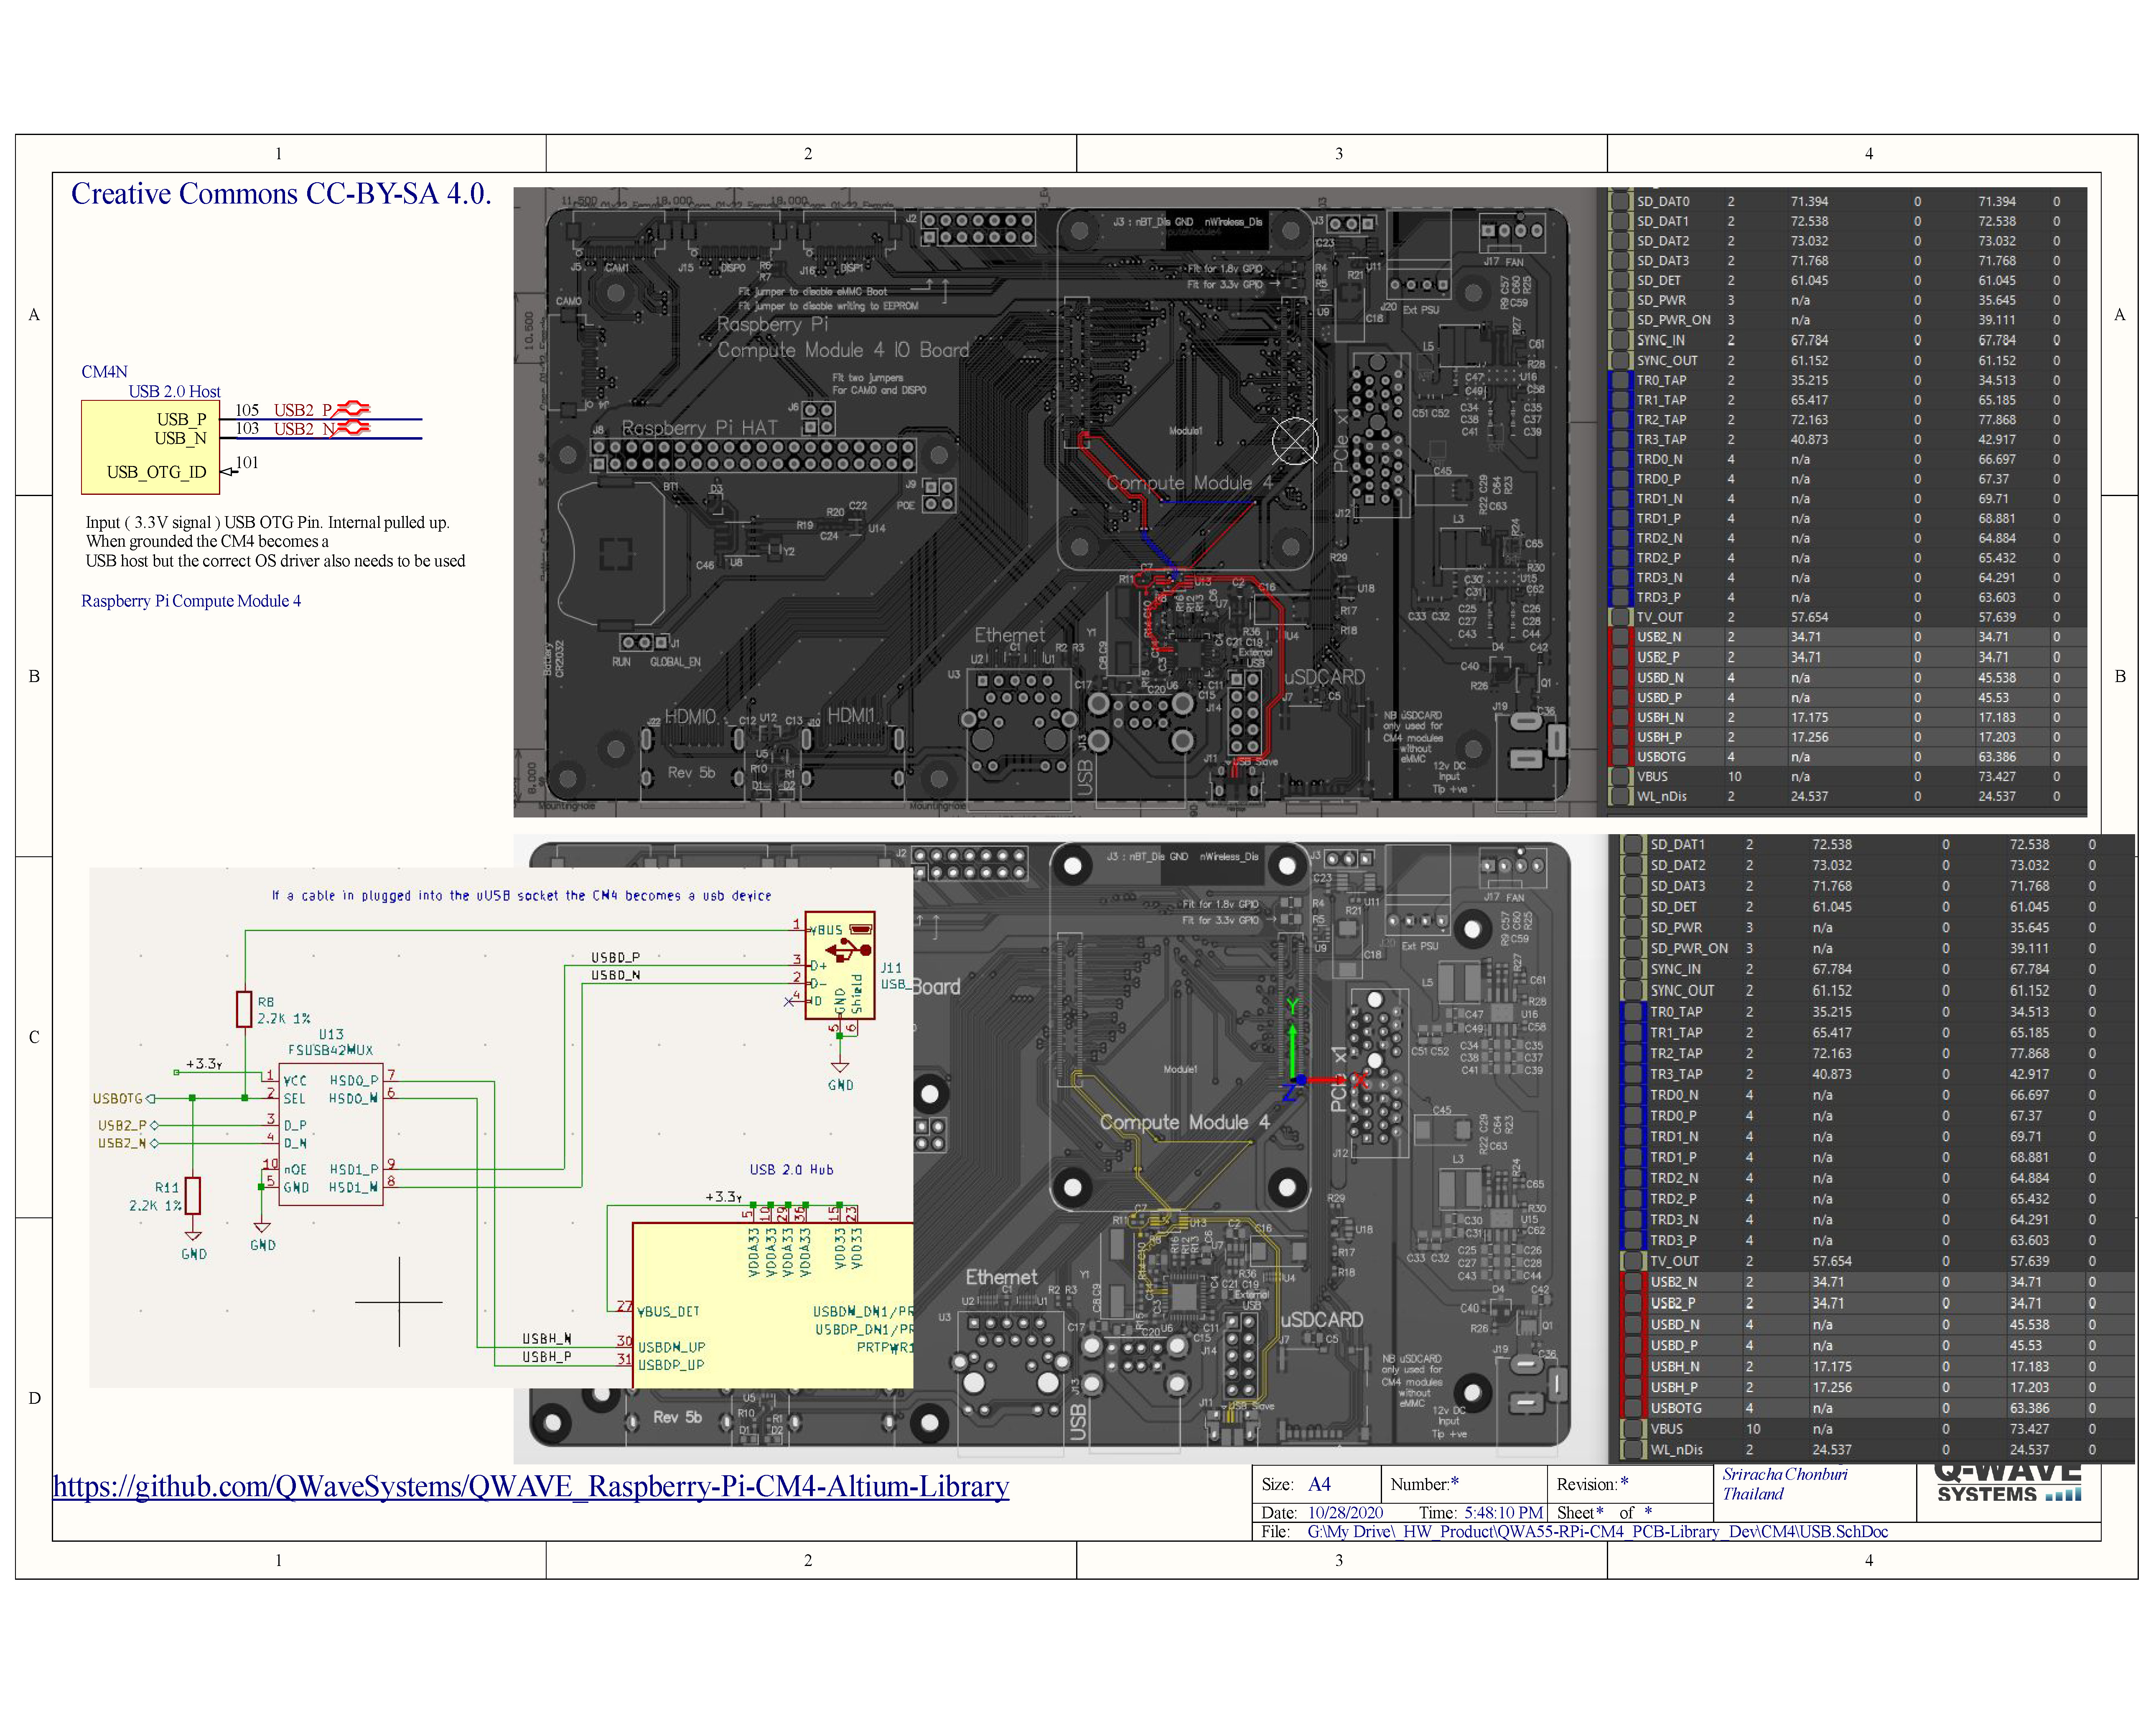Select the J11 USB_B micro connector symbol

pyautogui.click(x=840, y=965)
